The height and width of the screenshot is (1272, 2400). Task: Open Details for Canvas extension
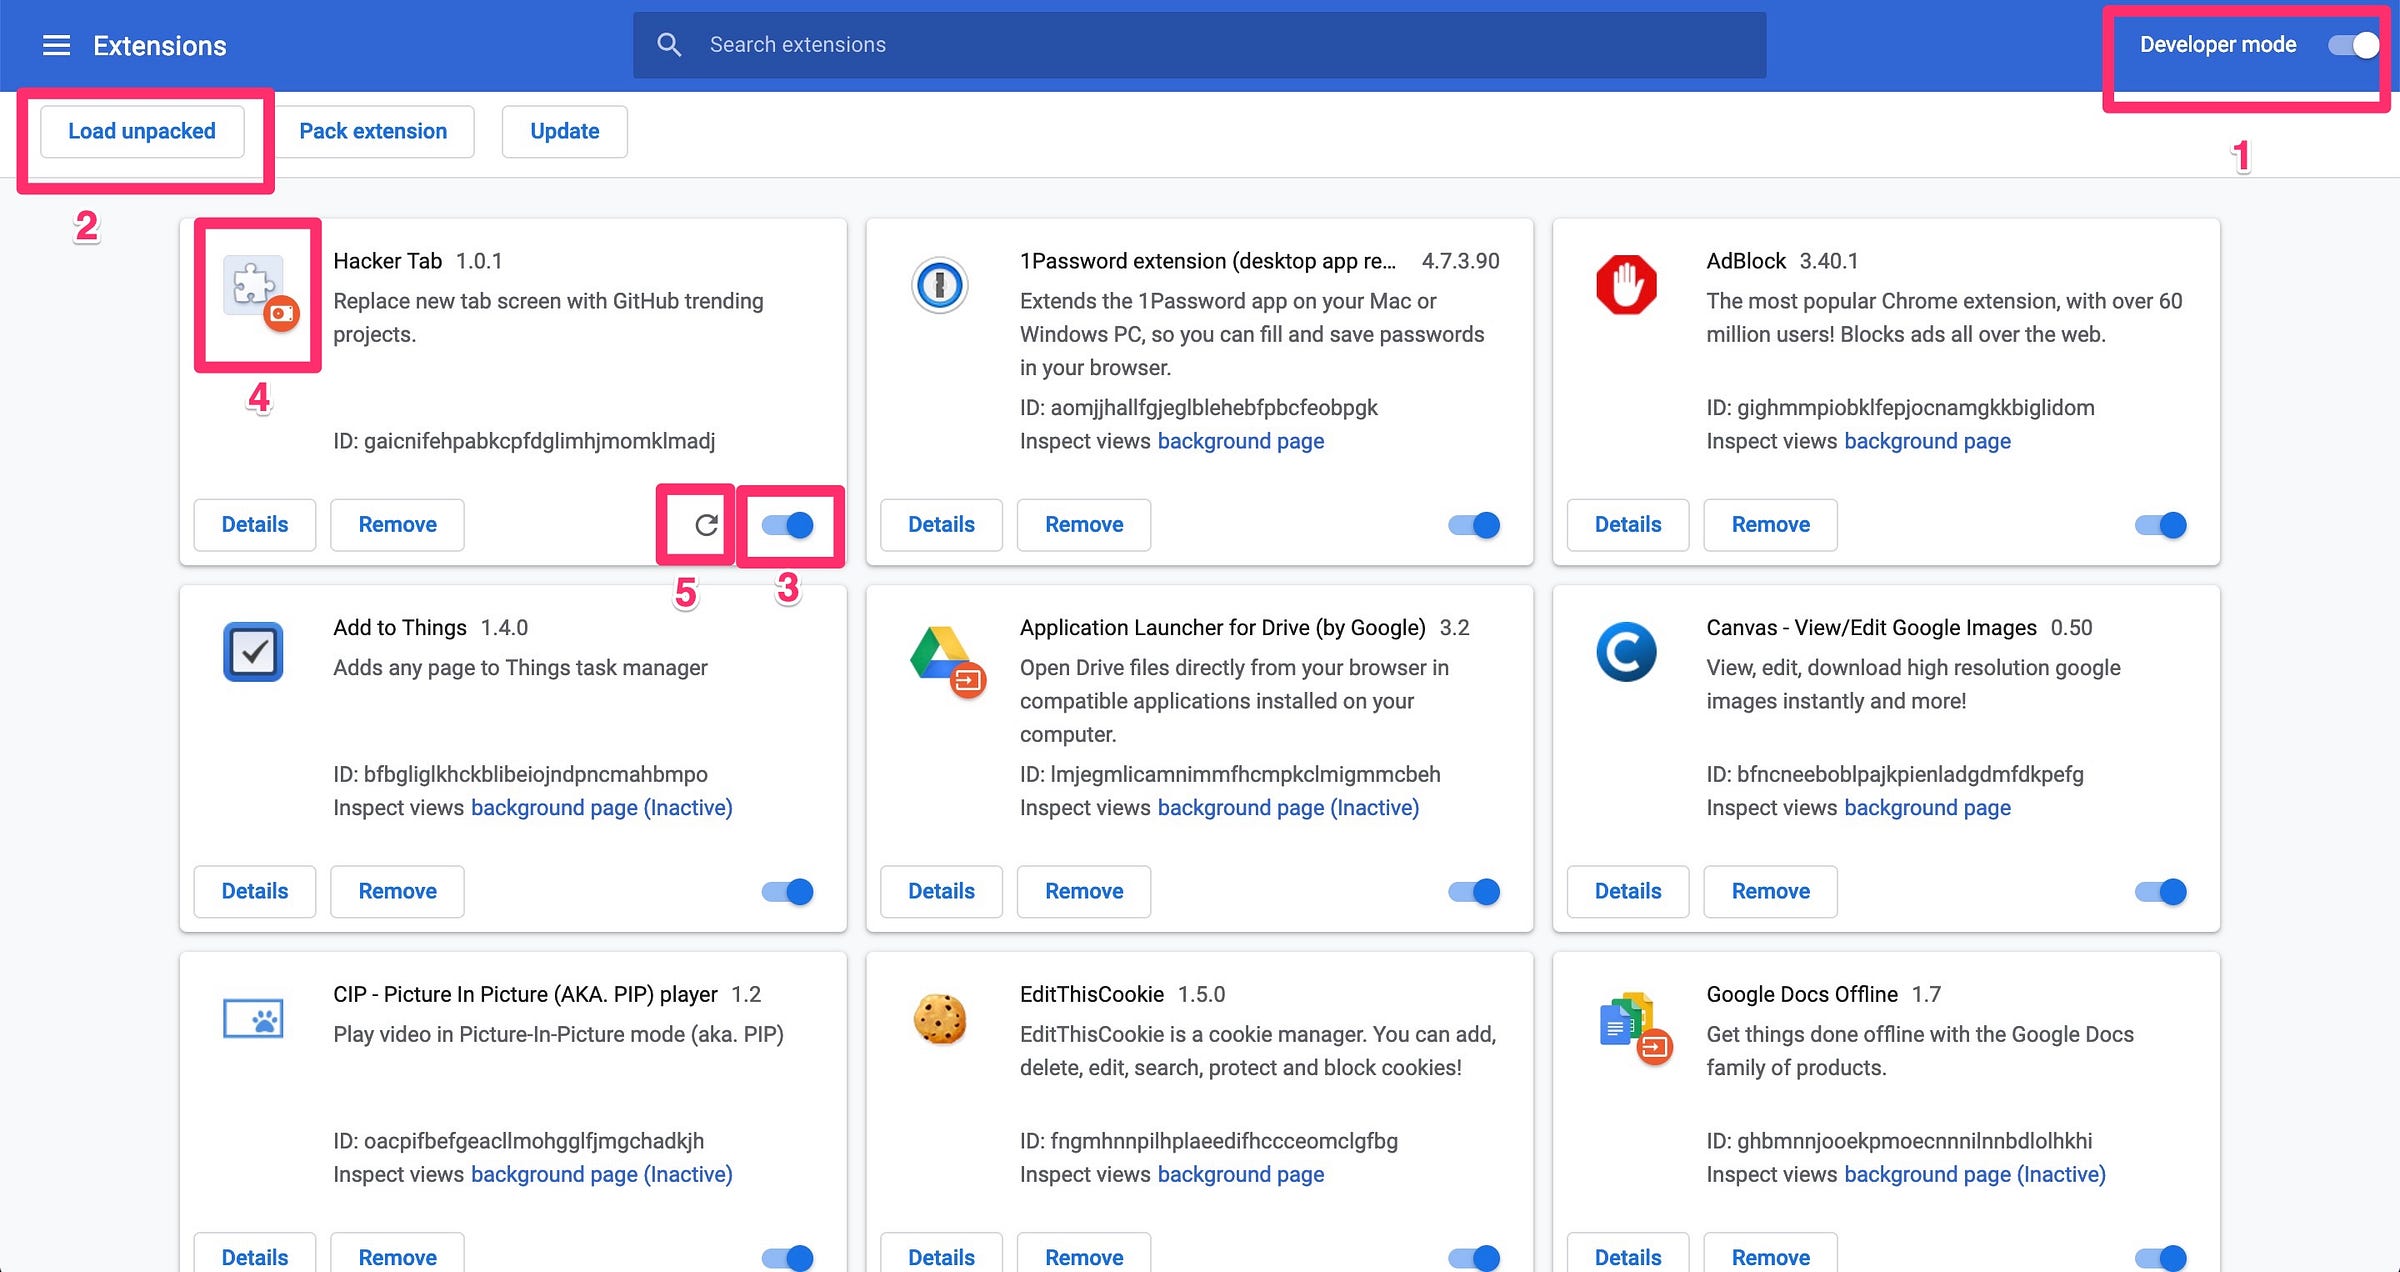pos(1628,892)
